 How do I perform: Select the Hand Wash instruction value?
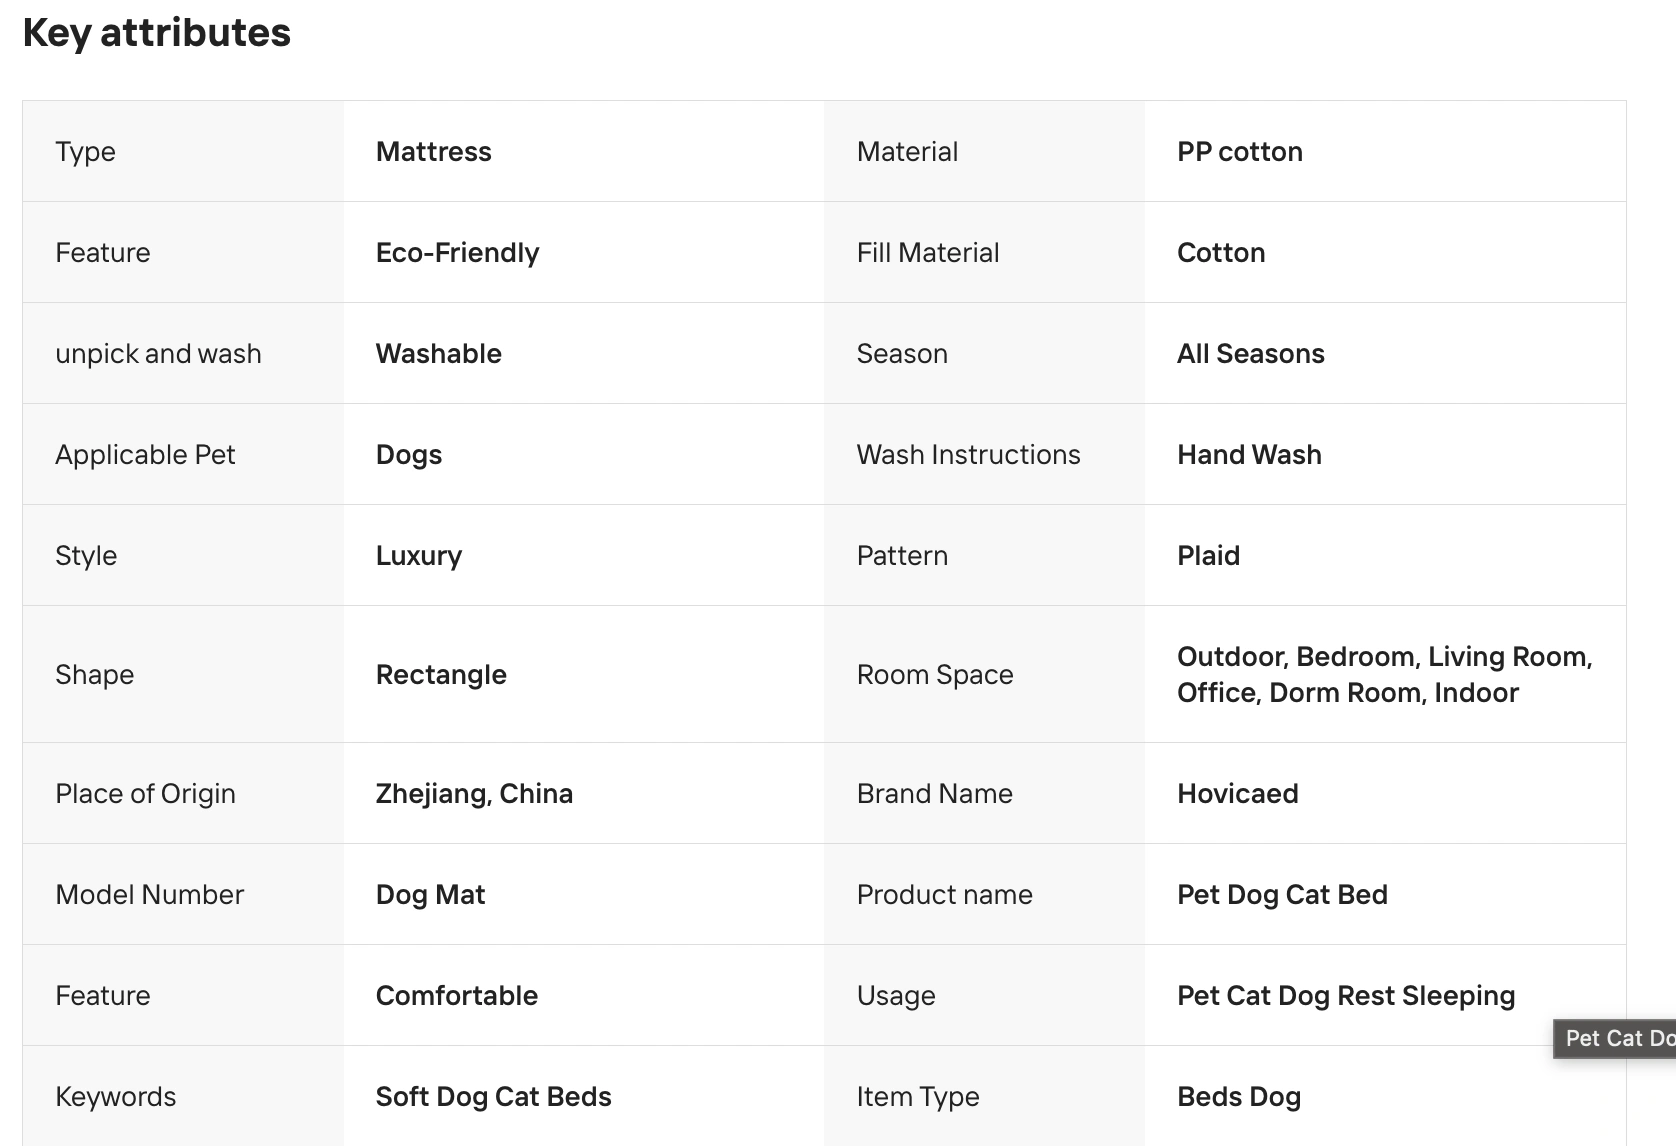[x=1248, y=455]
